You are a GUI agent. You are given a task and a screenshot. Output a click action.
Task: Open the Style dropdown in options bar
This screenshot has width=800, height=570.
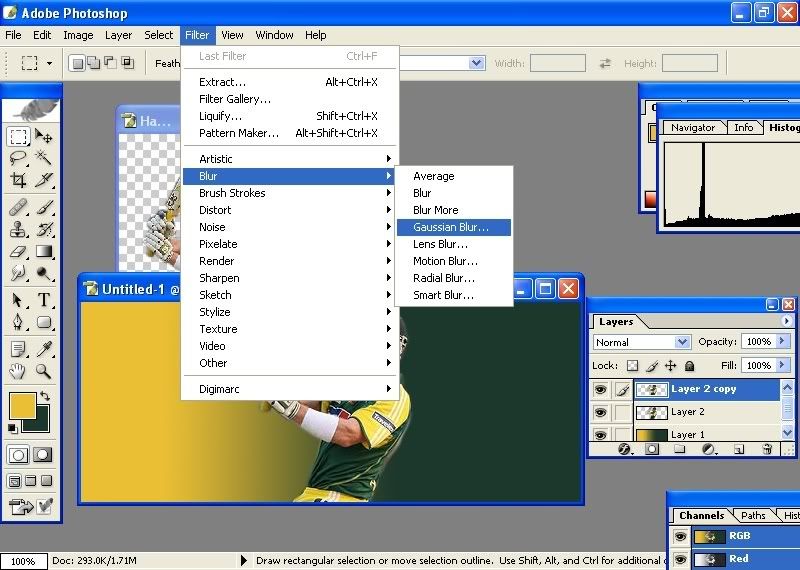477,63
